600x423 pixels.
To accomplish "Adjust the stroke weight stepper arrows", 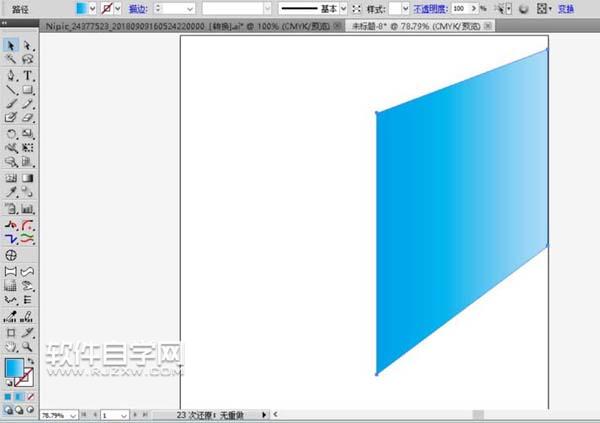I will tap(158, 8).
